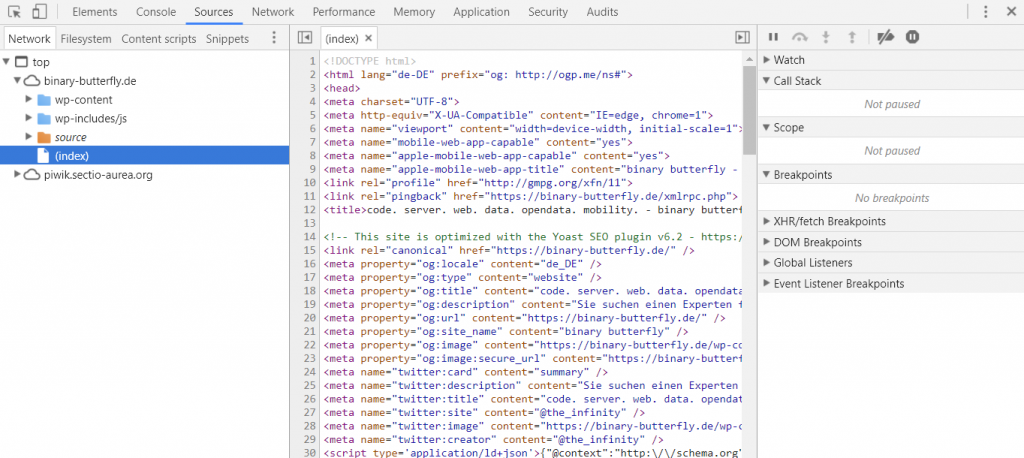The height and width of the screenshot is (458, 1024).
Task: Switch to Content scripts navigator tab
Action: [159, 39]
